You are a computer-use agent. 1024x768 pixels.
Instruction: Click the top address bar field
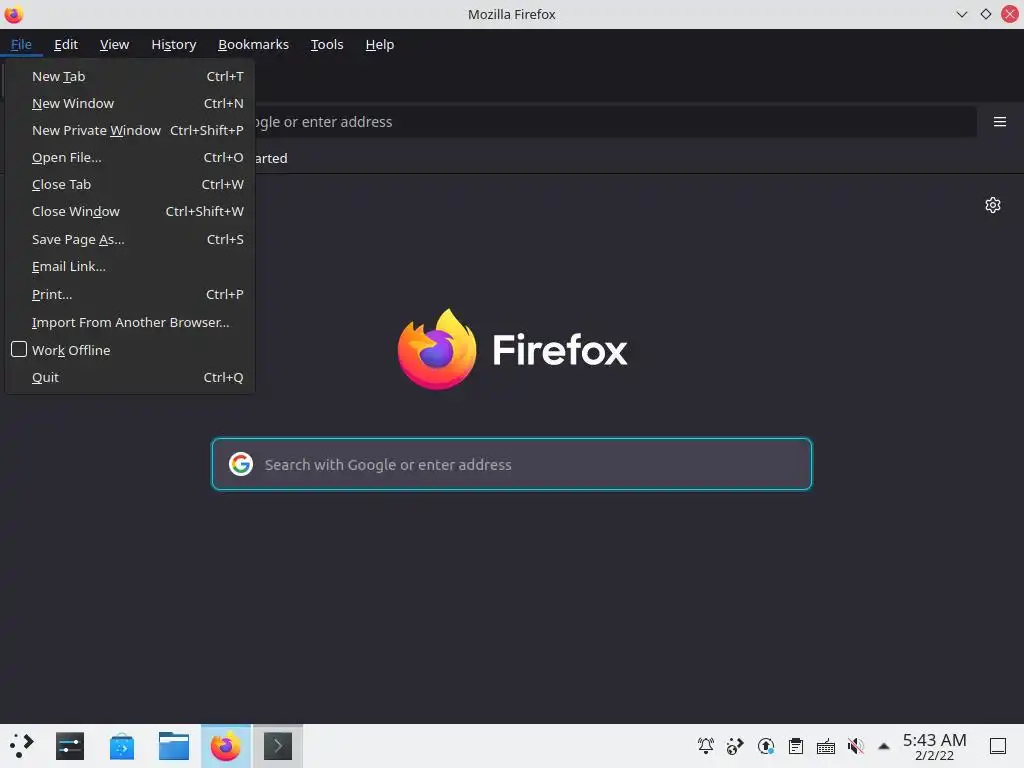click(614, 122)
